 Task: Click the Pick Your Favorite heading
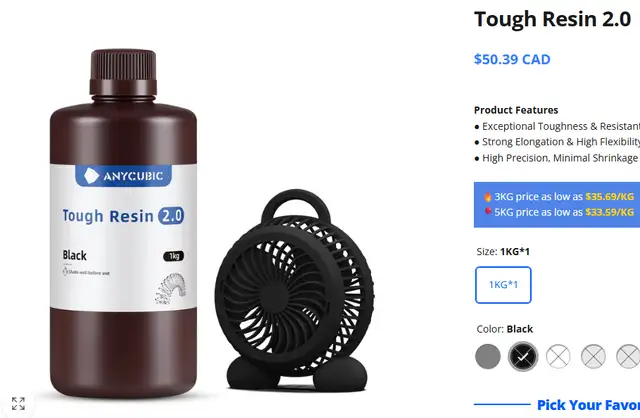(x=589, y=405)
